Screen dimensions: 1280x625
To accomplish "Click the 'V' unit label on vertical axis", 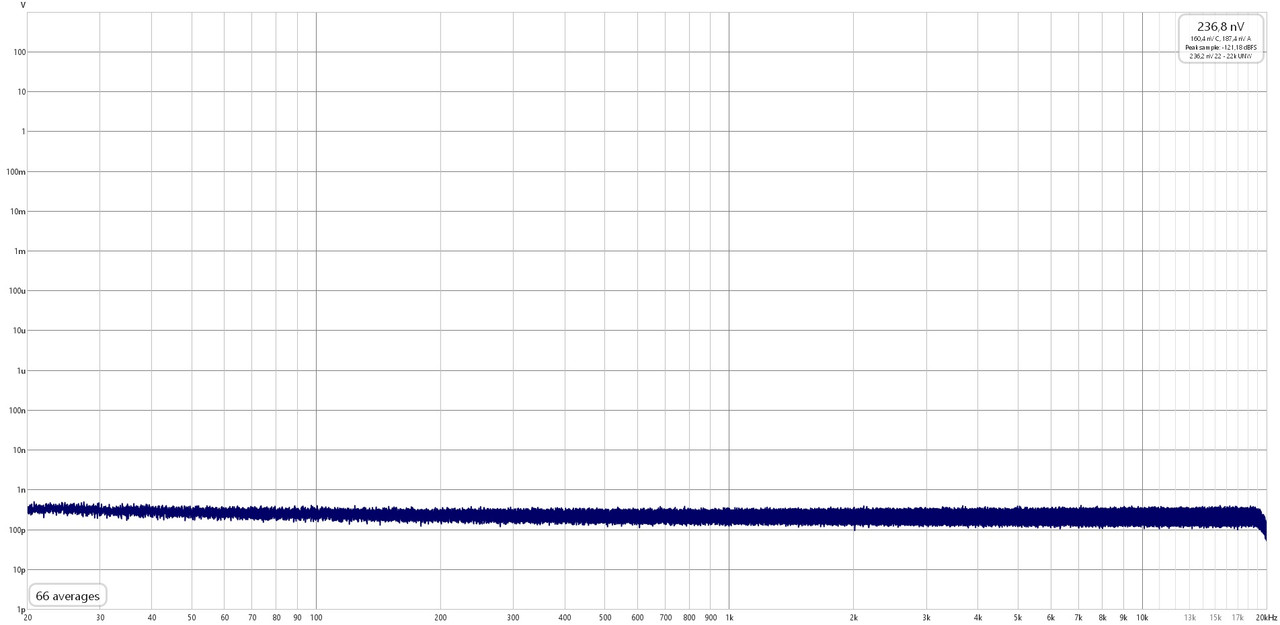I will click(x=23, y=6).
